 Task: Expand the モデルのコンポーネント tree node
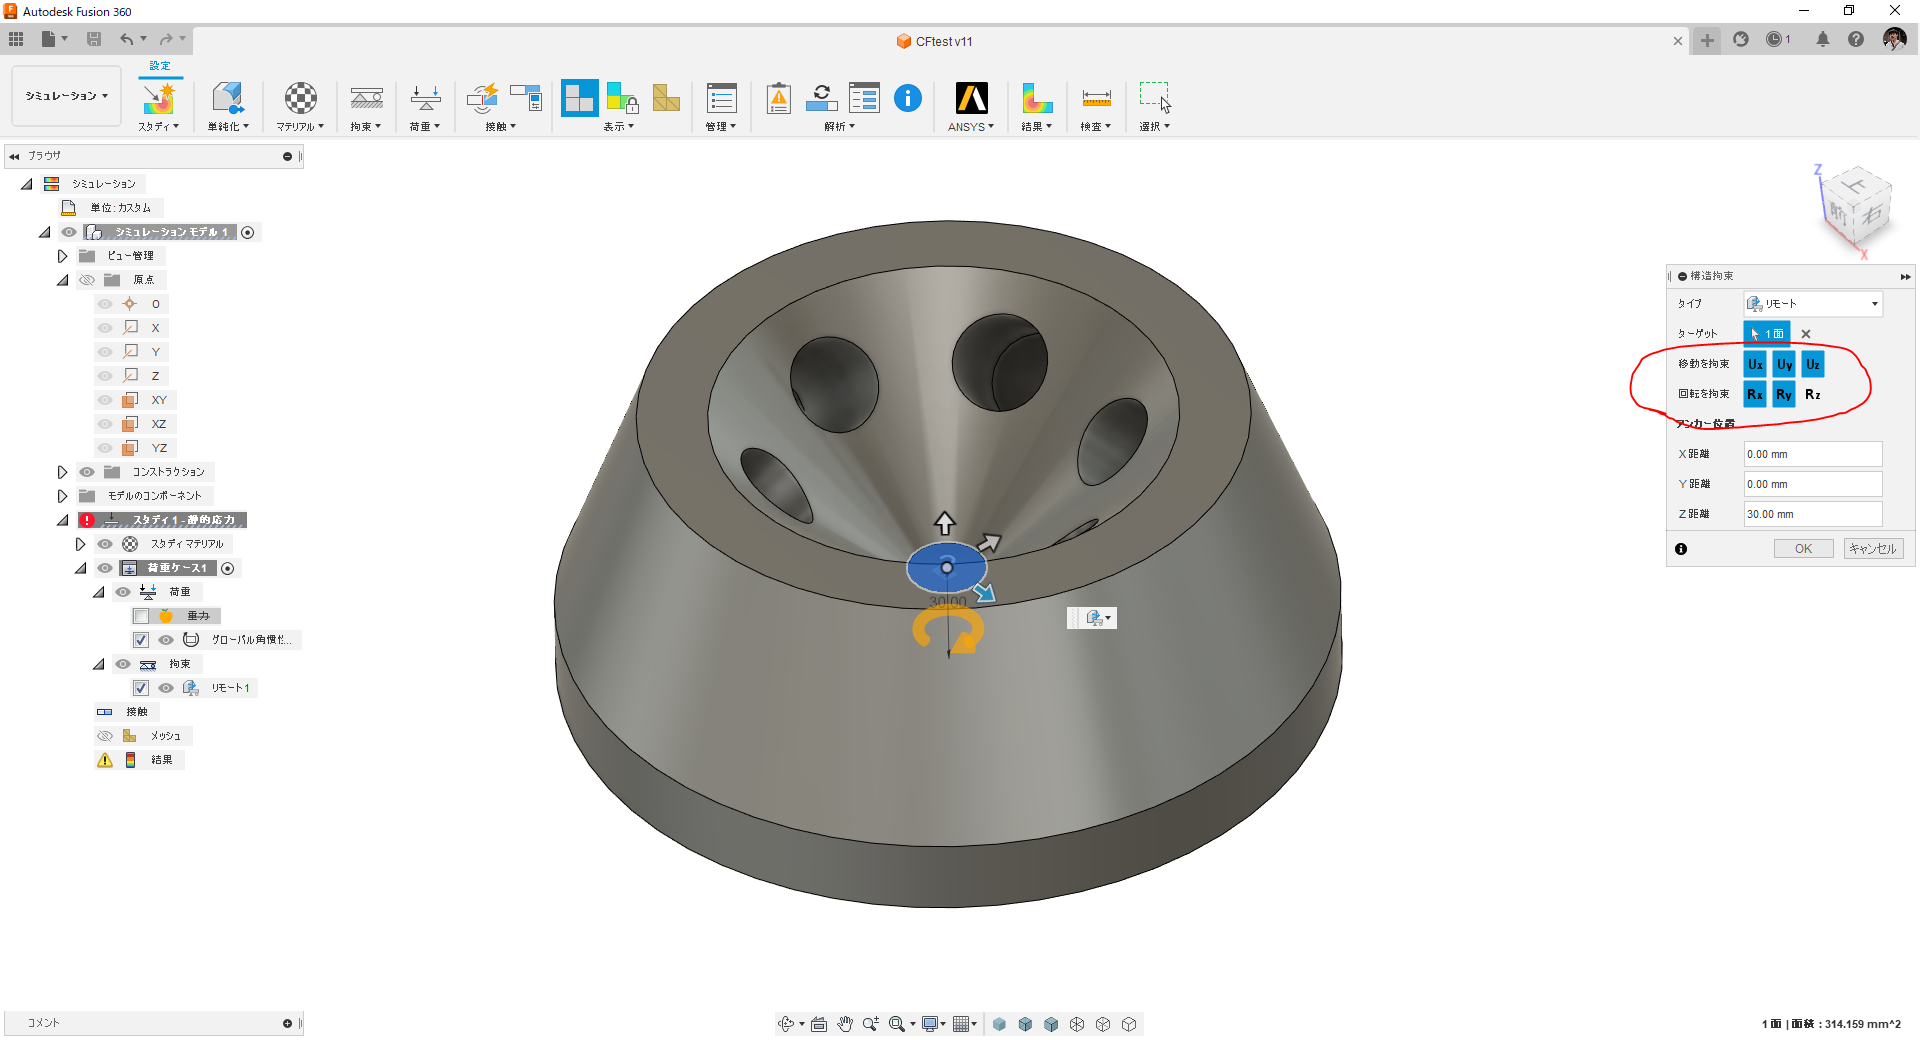click(x=62, y=496)
